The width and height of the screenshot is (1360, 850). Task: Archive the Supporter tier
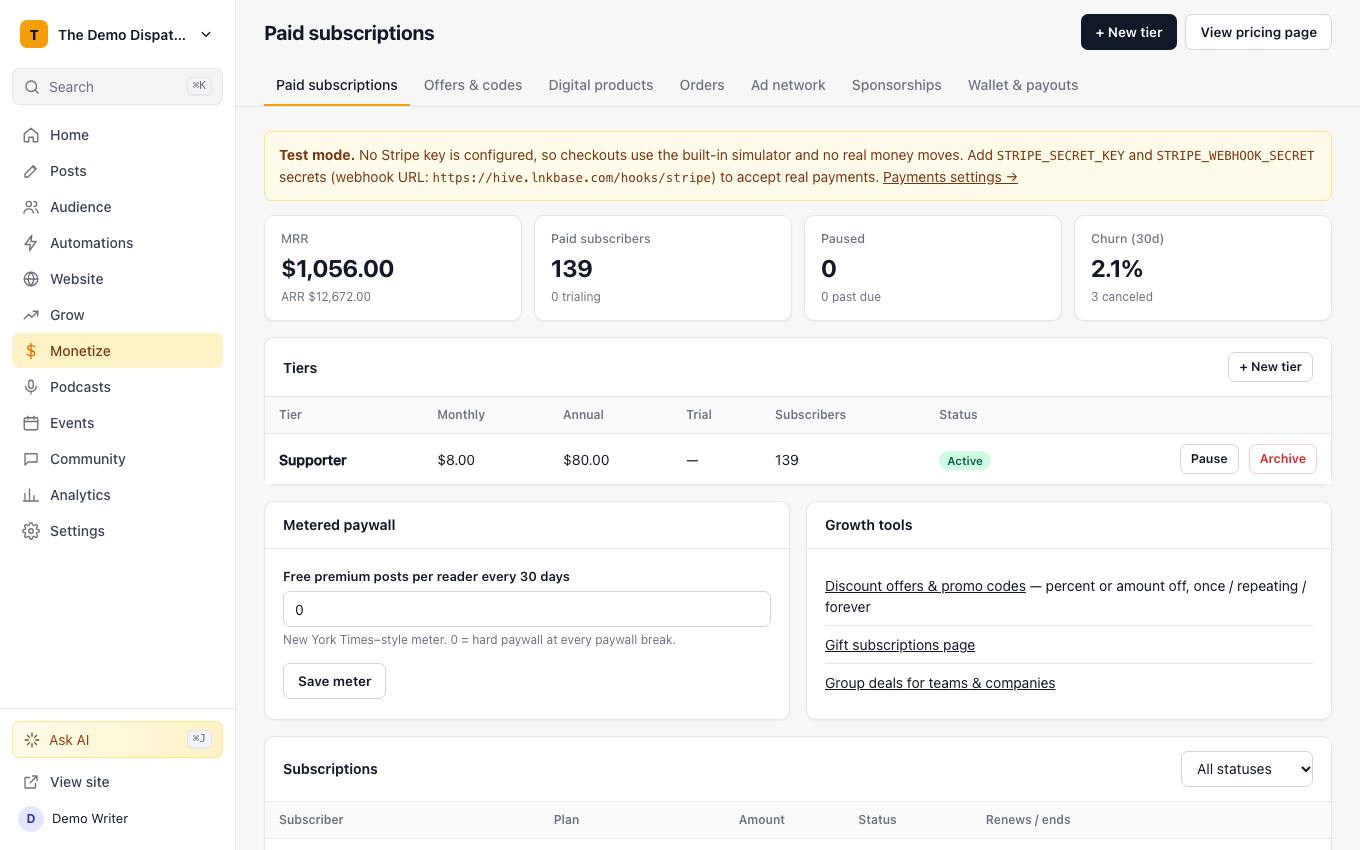[x=1283, y=459]
